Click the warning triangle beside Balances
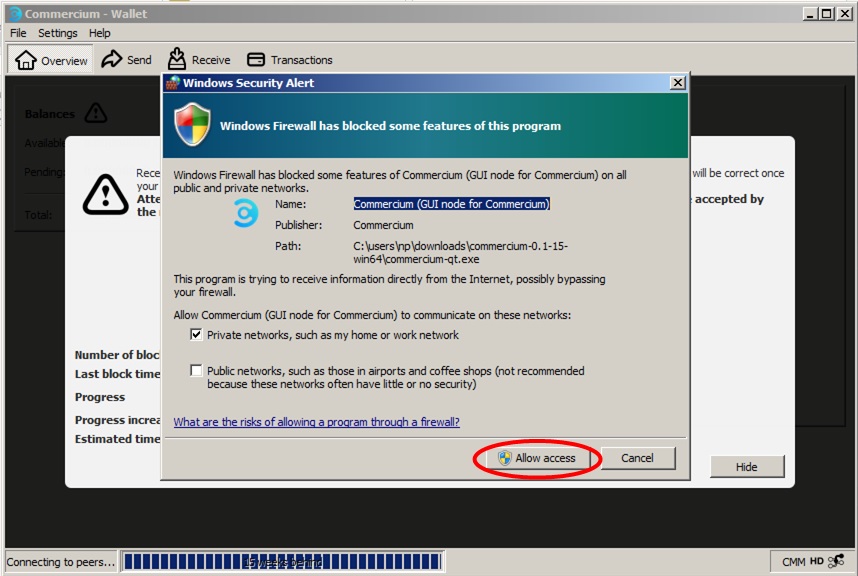The image size is (858, 576). [96, 113]
